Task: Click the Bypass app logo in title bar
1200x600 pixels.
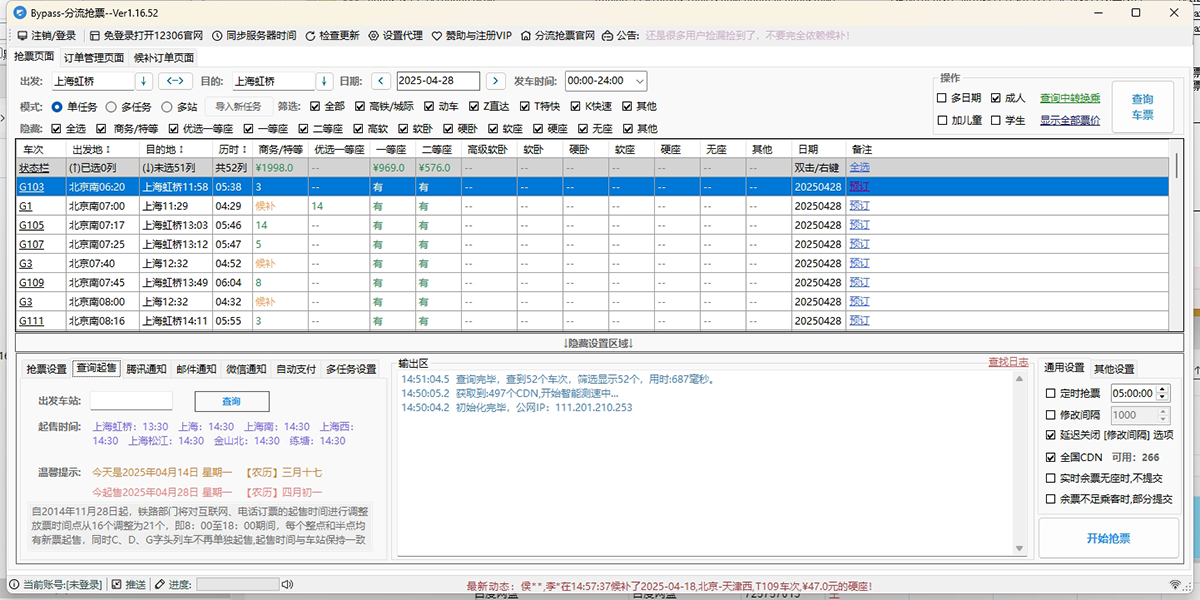Action: pos(18,13)
